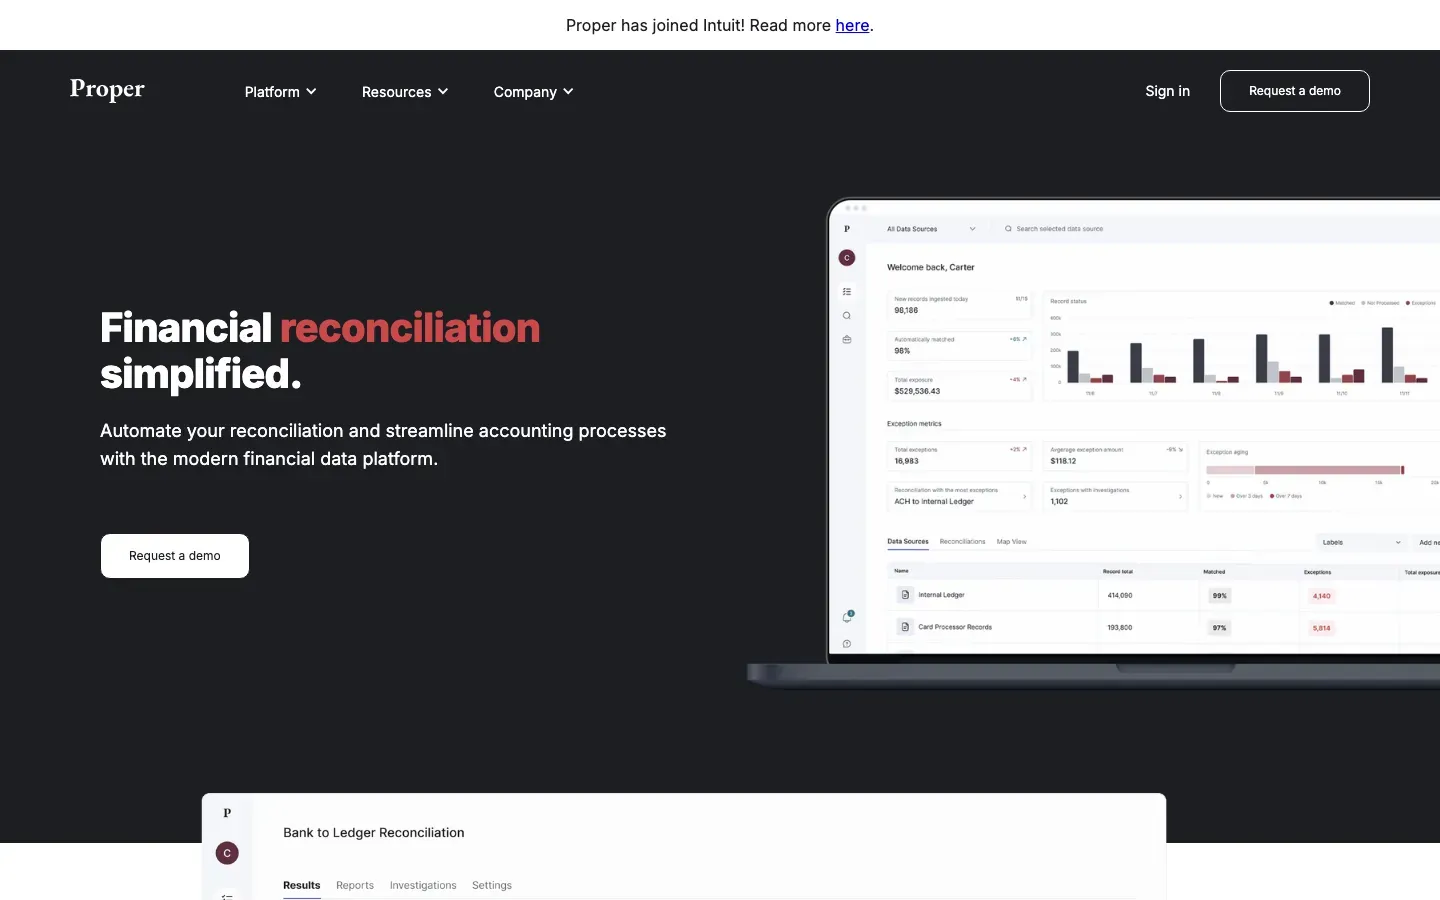Screen dimensions: 1440x900
Task: Click the search magnifier icon in dashboard top bar
Action: [1008, 229]
